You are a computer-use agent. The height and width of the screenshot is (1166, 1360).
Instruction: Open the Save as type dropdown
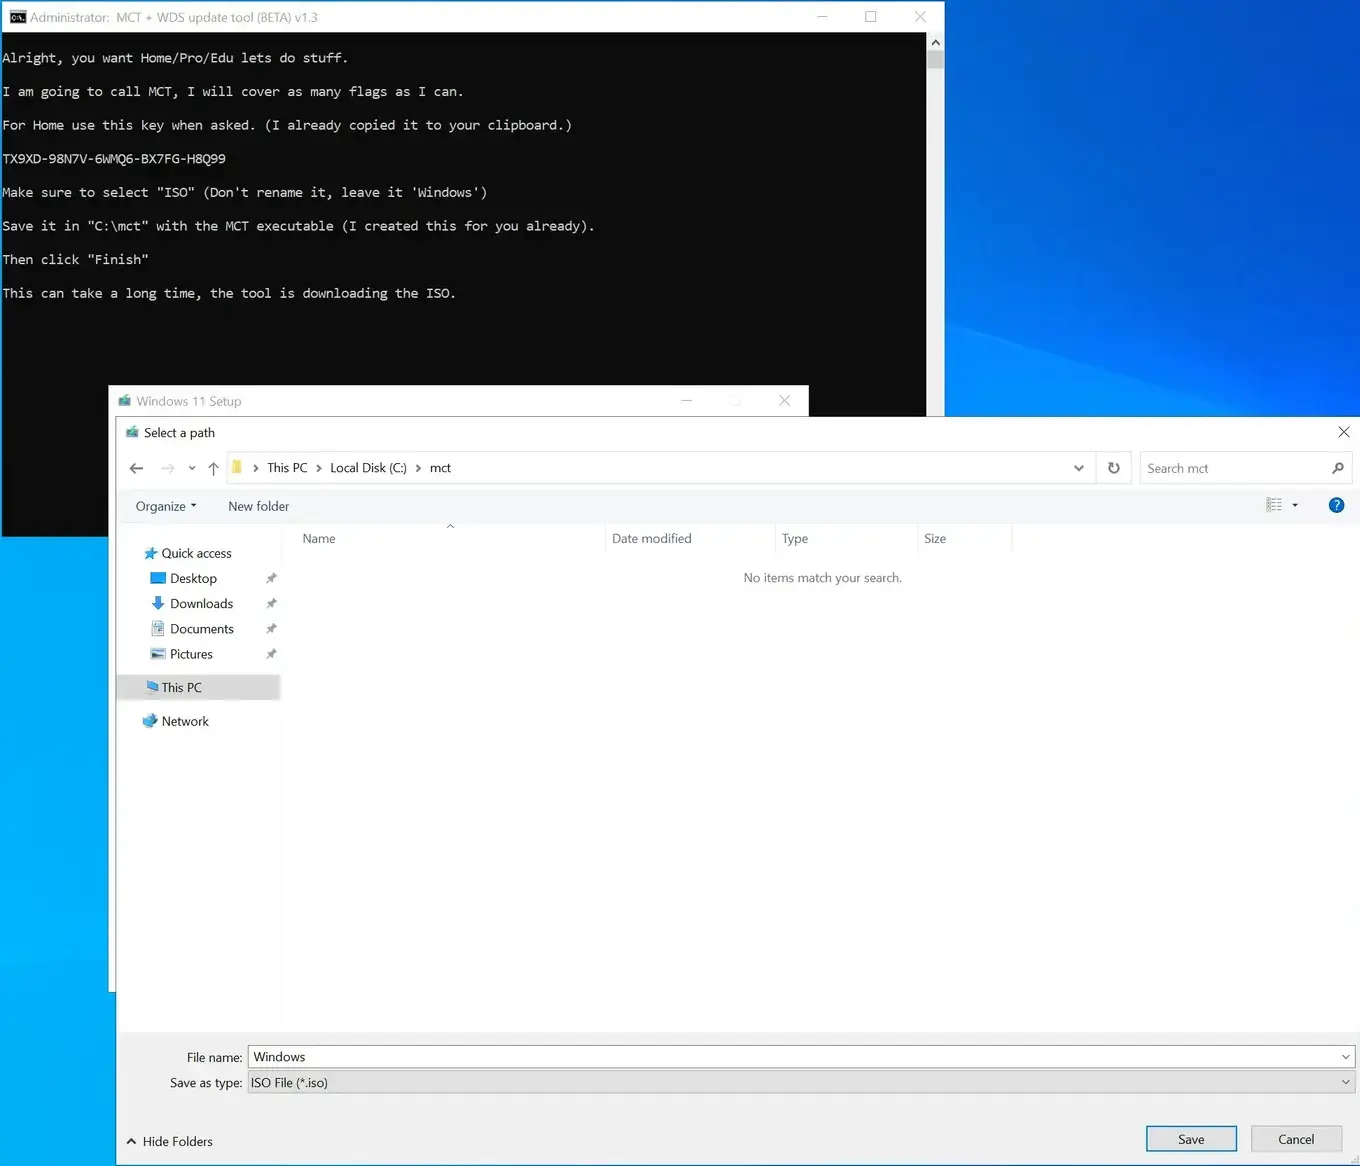(x=801, y=1082)
